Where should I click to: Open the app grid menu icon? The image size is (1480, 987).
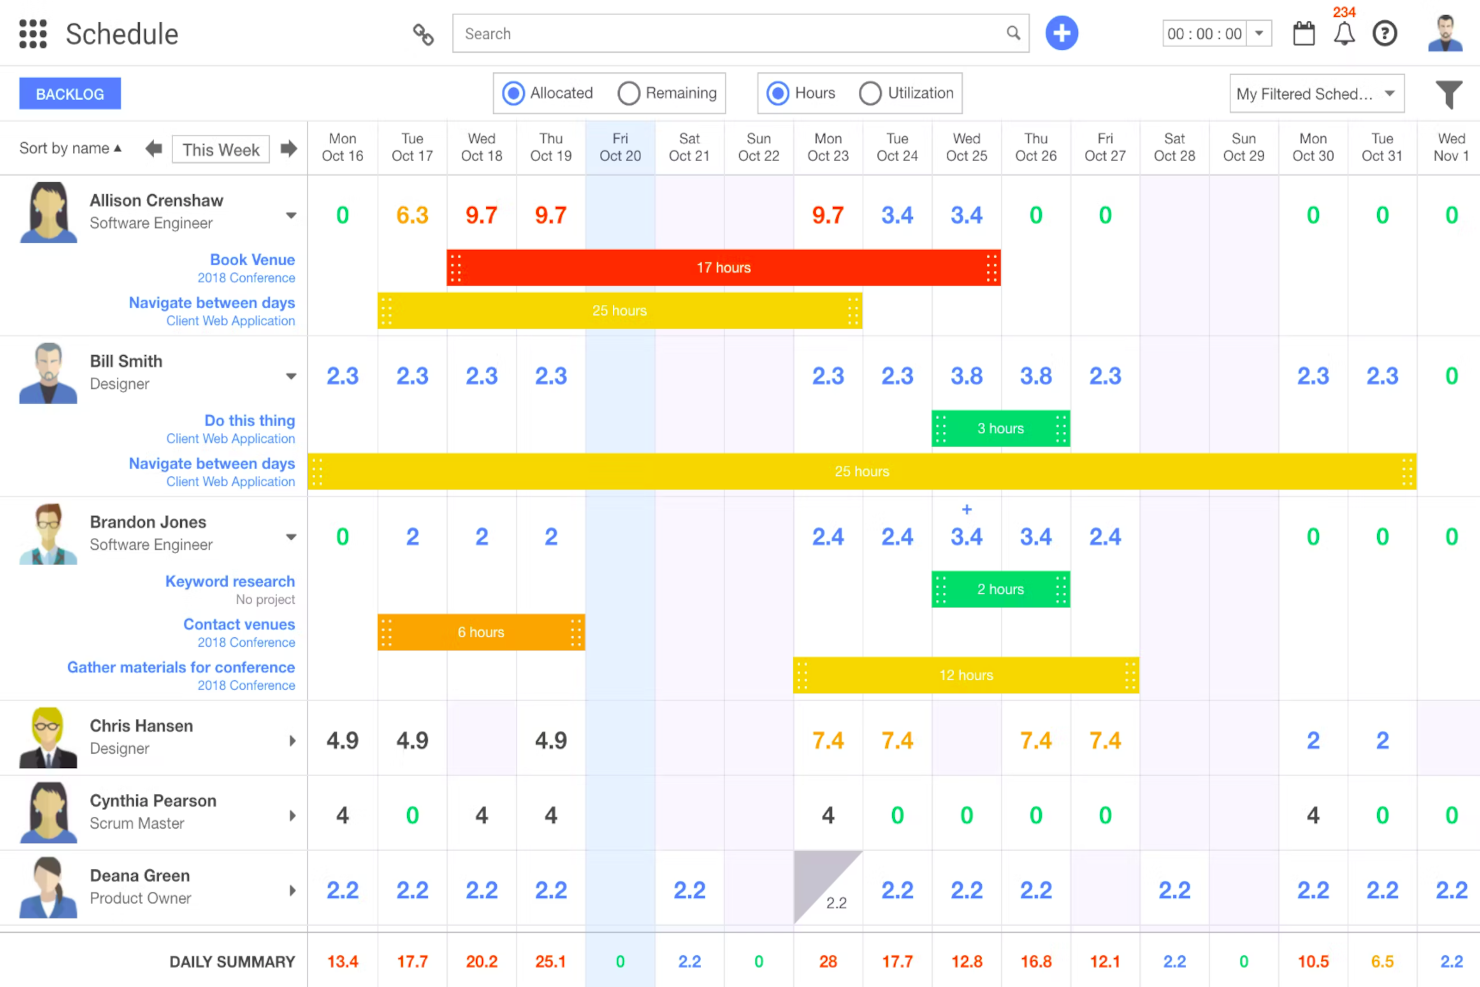coord(33,34)
